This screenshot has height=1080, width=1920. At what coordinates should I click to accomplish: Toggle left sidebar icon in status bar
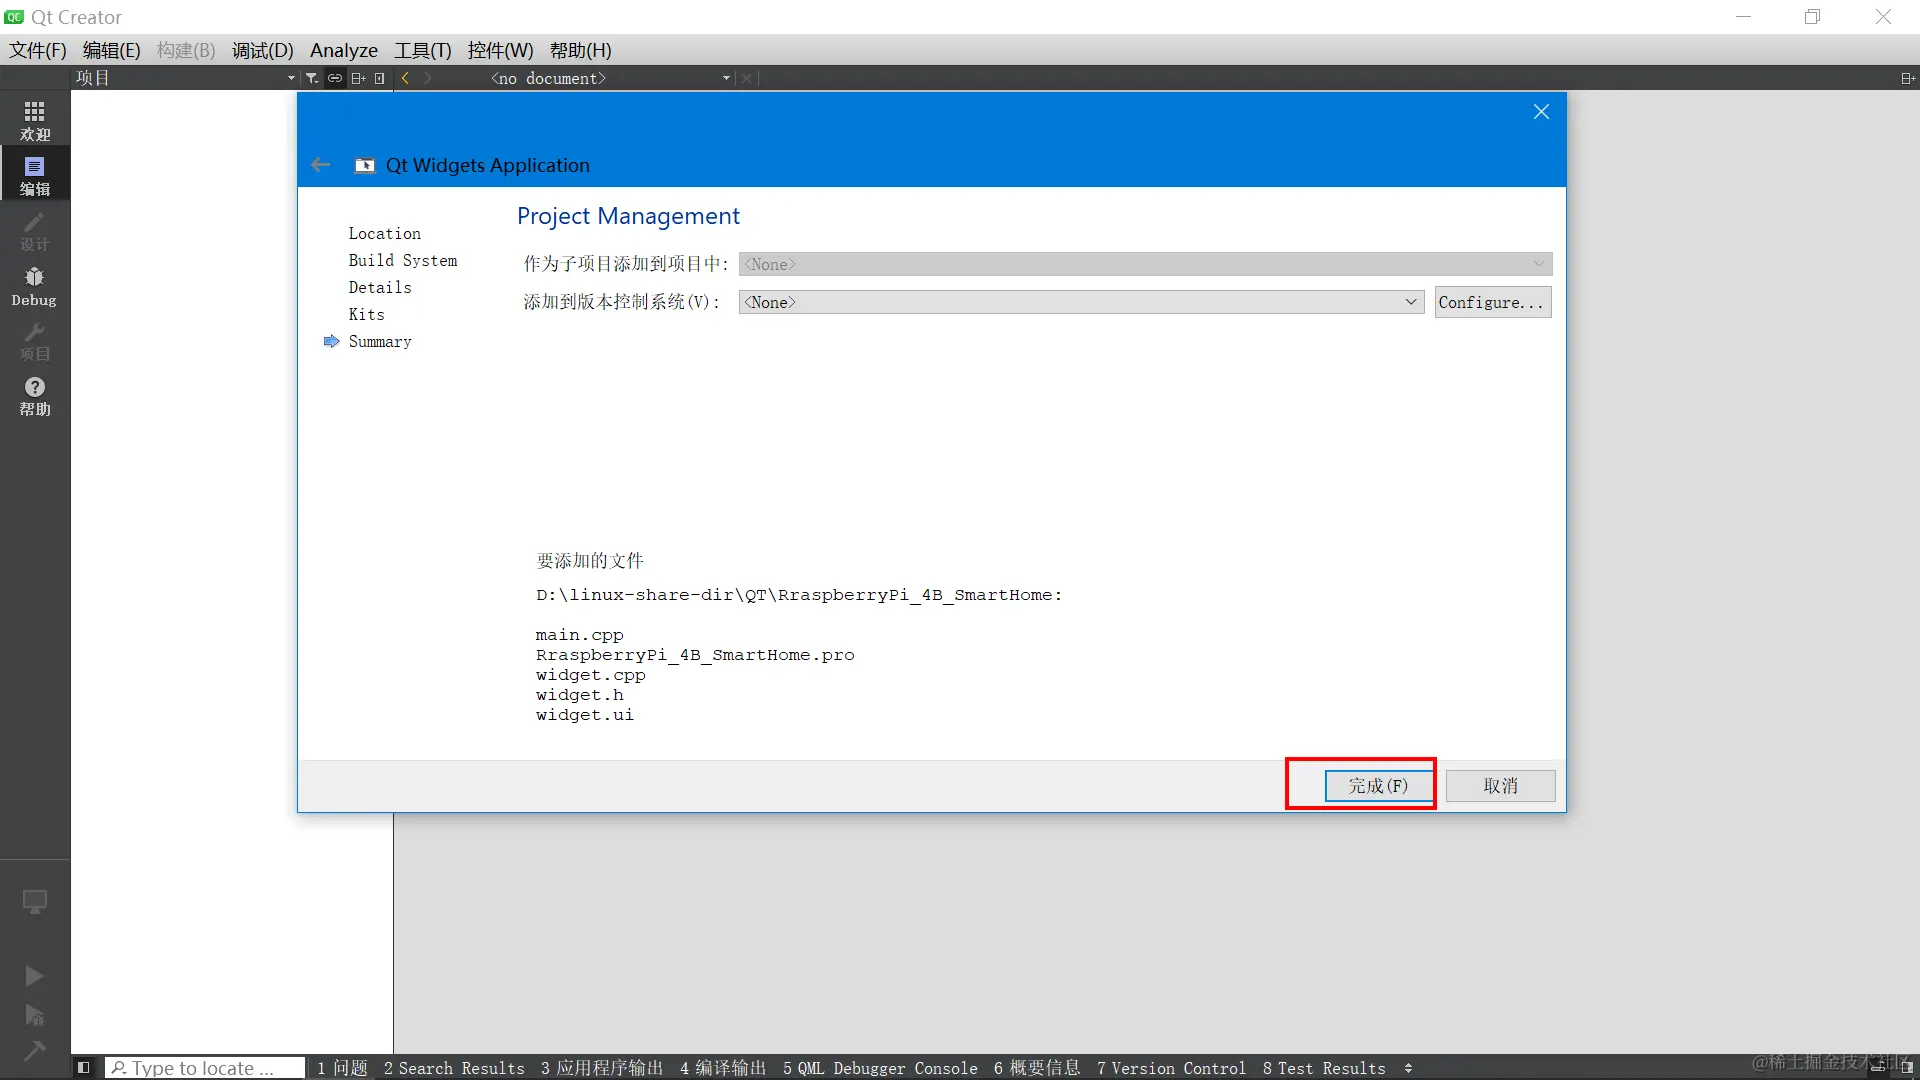84,1068
